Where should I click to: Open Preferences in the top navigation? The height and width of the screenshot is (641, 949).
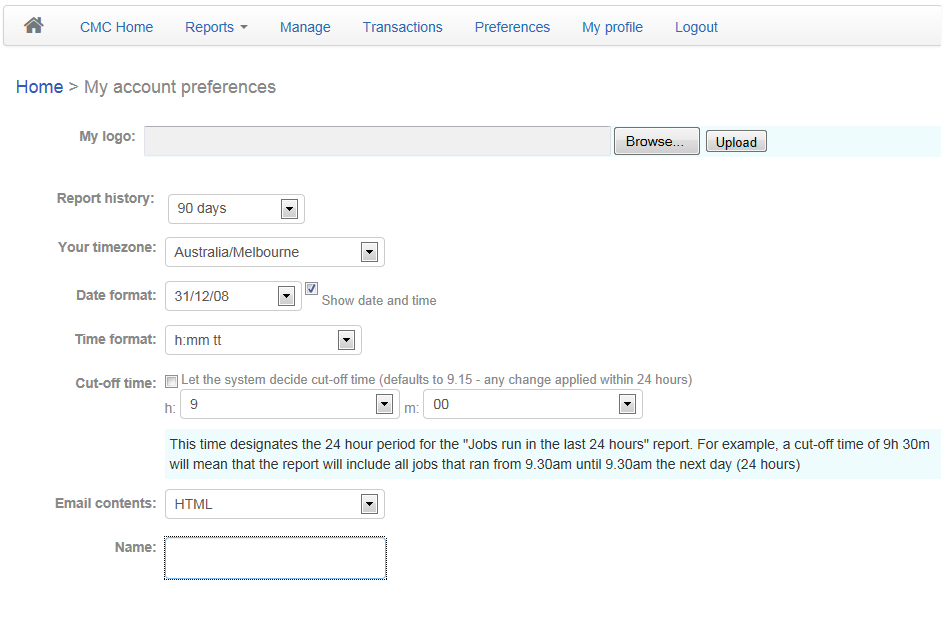point(512,27)
